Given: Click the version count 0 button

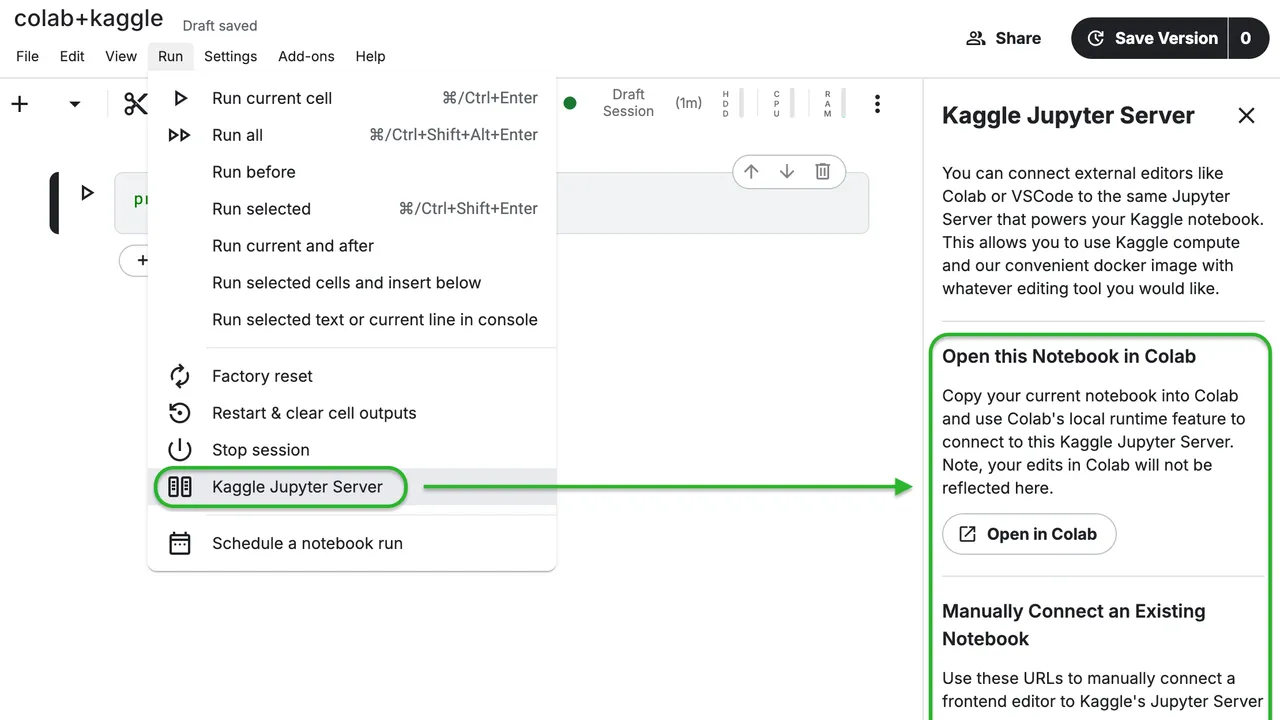Looking at the screenshot, I should [1248, 38].
